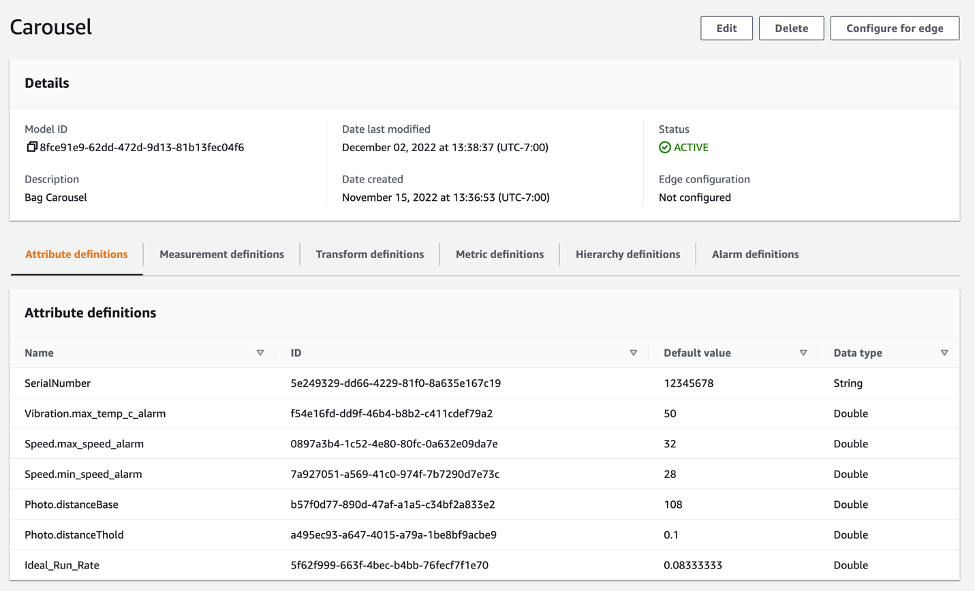Screen dimensions: 977x591
Task: Open the filter icon on ID column
Action: (x=634, y=352)
